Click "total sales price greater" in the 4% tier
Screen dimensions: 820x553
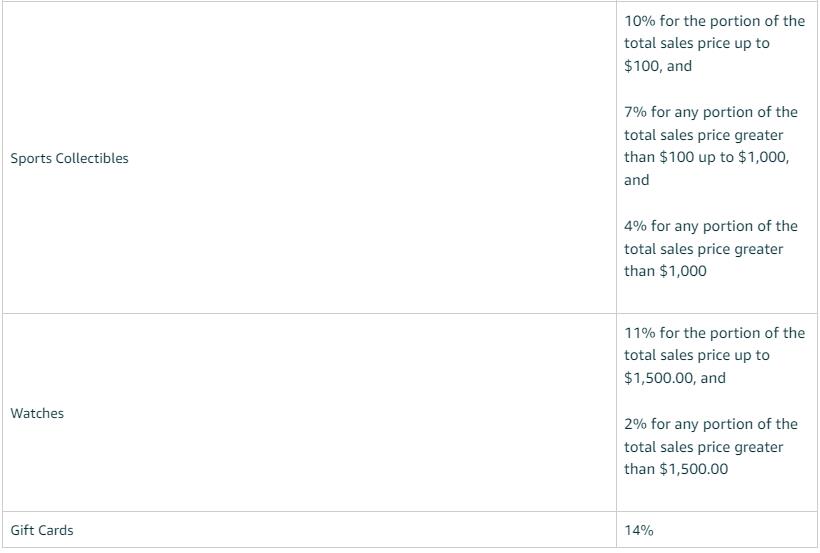704,249
